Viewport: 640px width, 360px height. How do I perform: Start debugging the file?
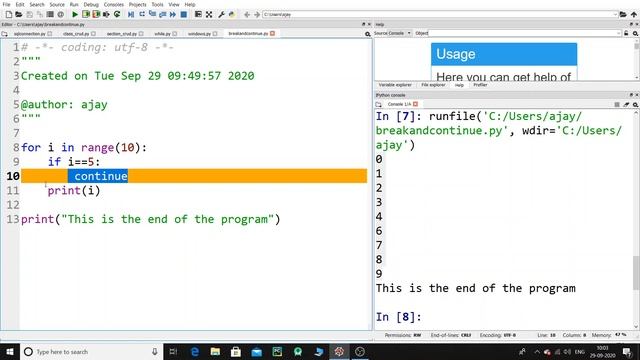[131, 14]
